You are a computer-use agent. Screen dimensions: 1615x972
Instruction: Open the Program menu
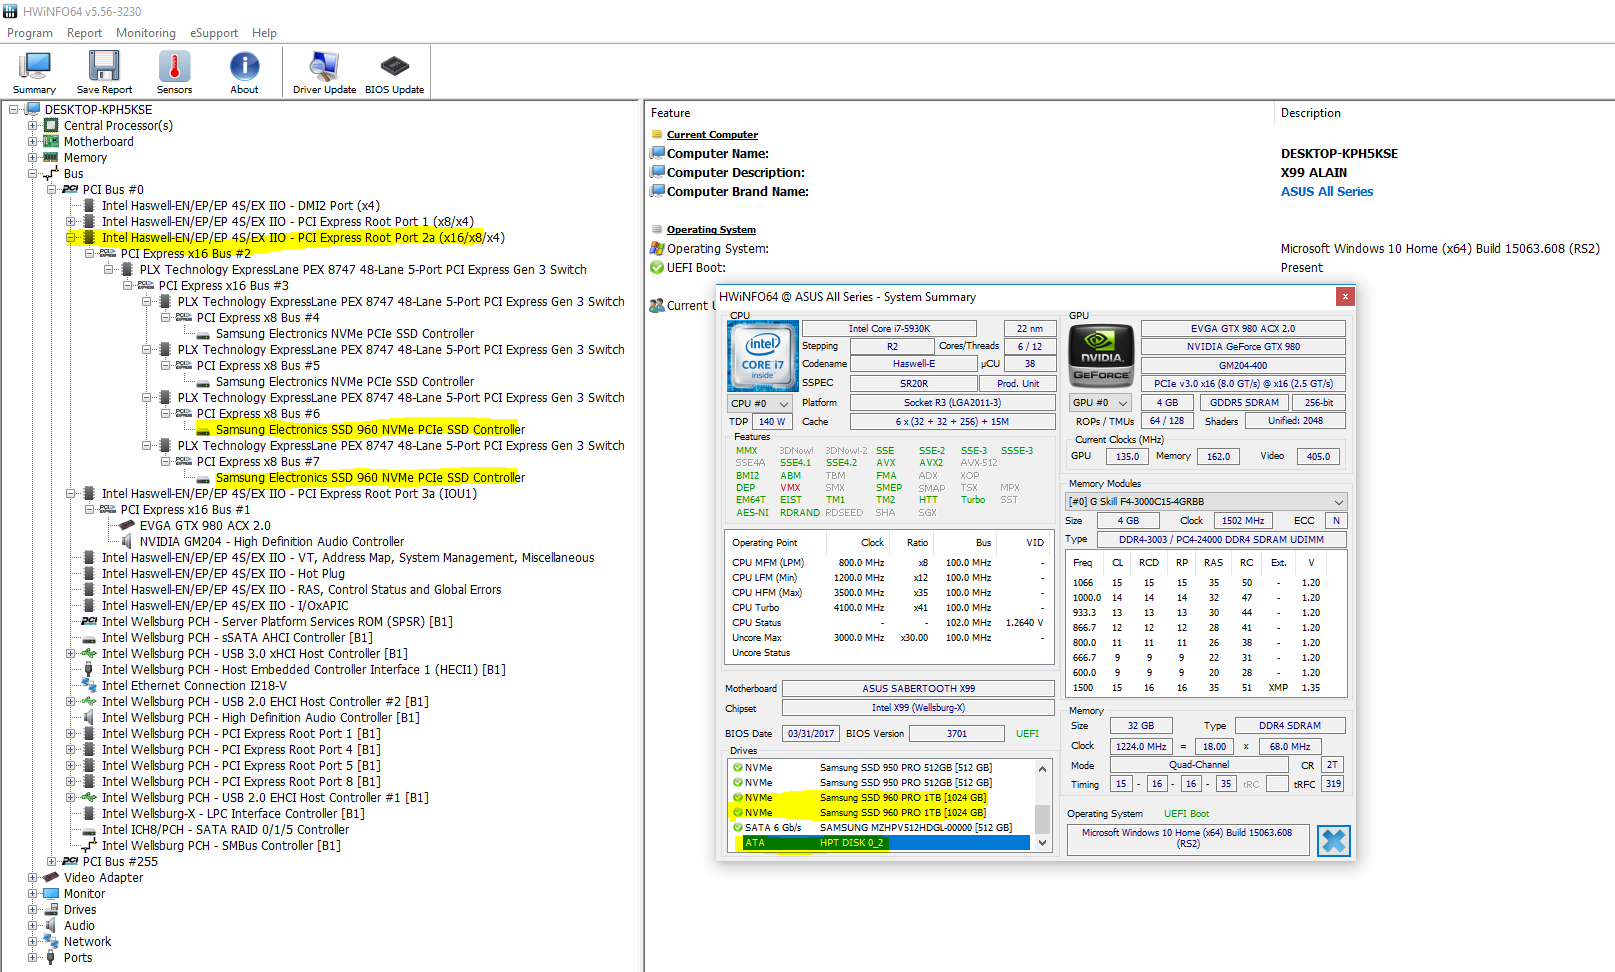(30, 33)
